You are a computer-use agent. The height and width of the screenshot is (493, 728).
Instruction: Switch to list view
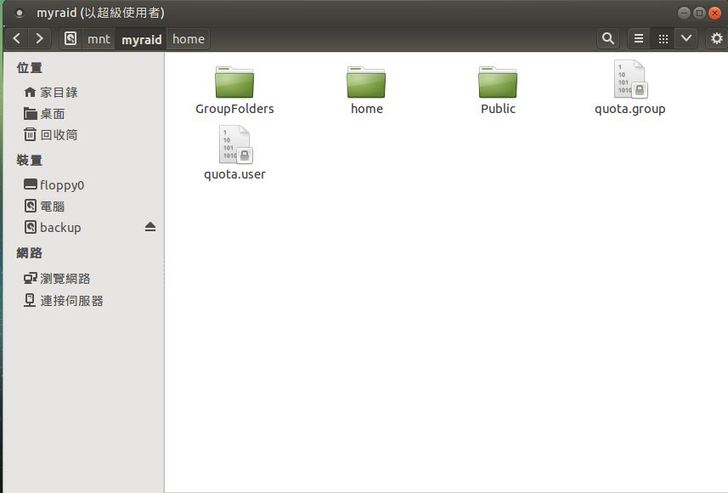point(639,38)
